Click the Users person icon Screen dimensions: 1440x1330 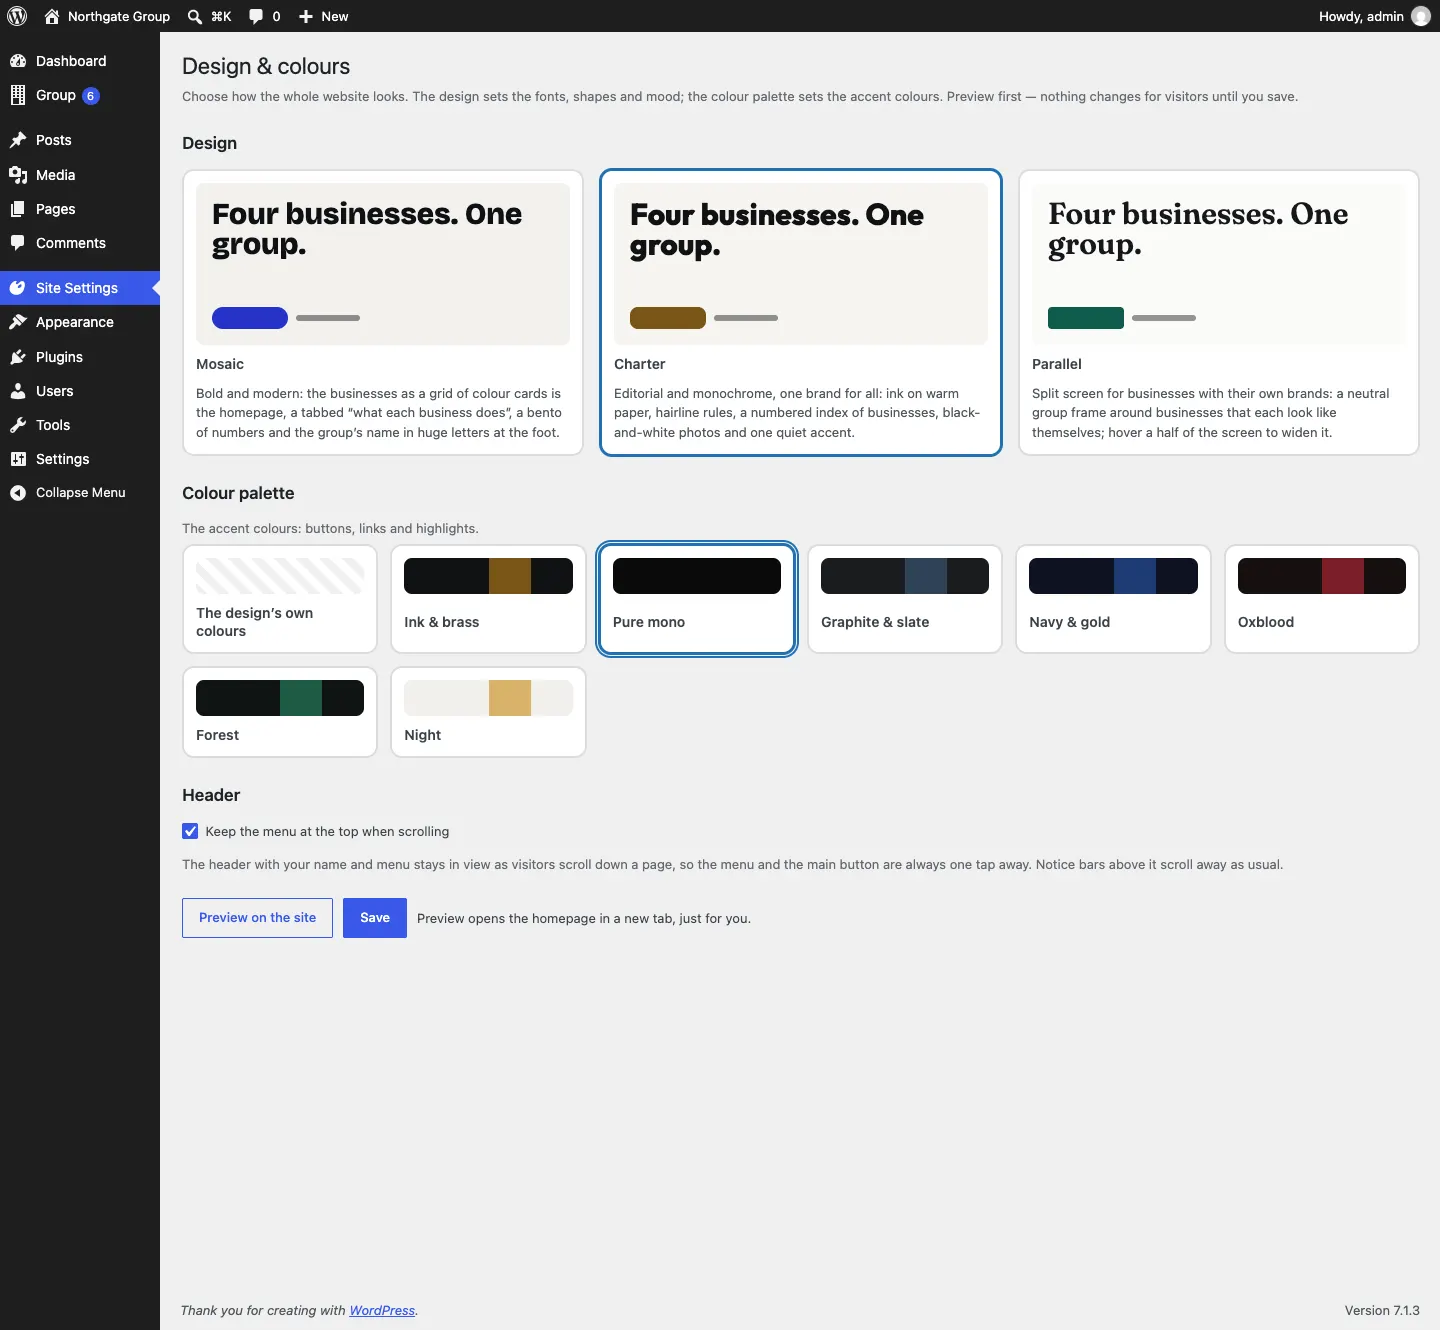[x=18, y=391]
